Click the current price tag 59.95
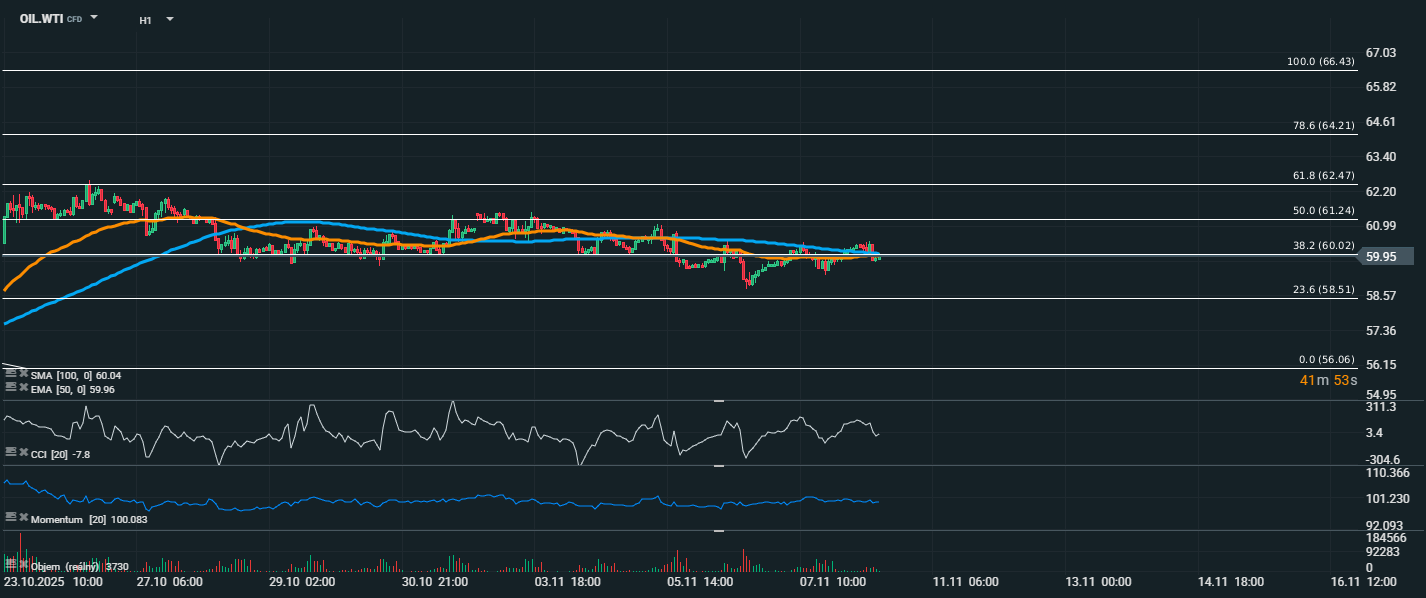 (x=1381, y=256)
